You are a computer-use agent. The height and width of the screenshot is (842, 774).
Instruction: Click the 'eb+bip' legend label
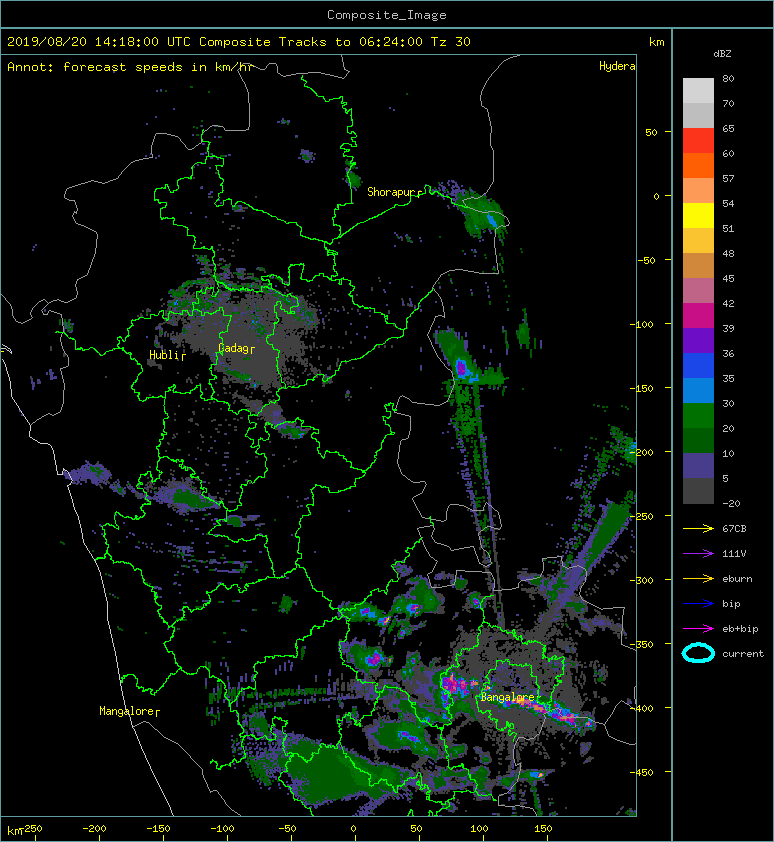740,629
